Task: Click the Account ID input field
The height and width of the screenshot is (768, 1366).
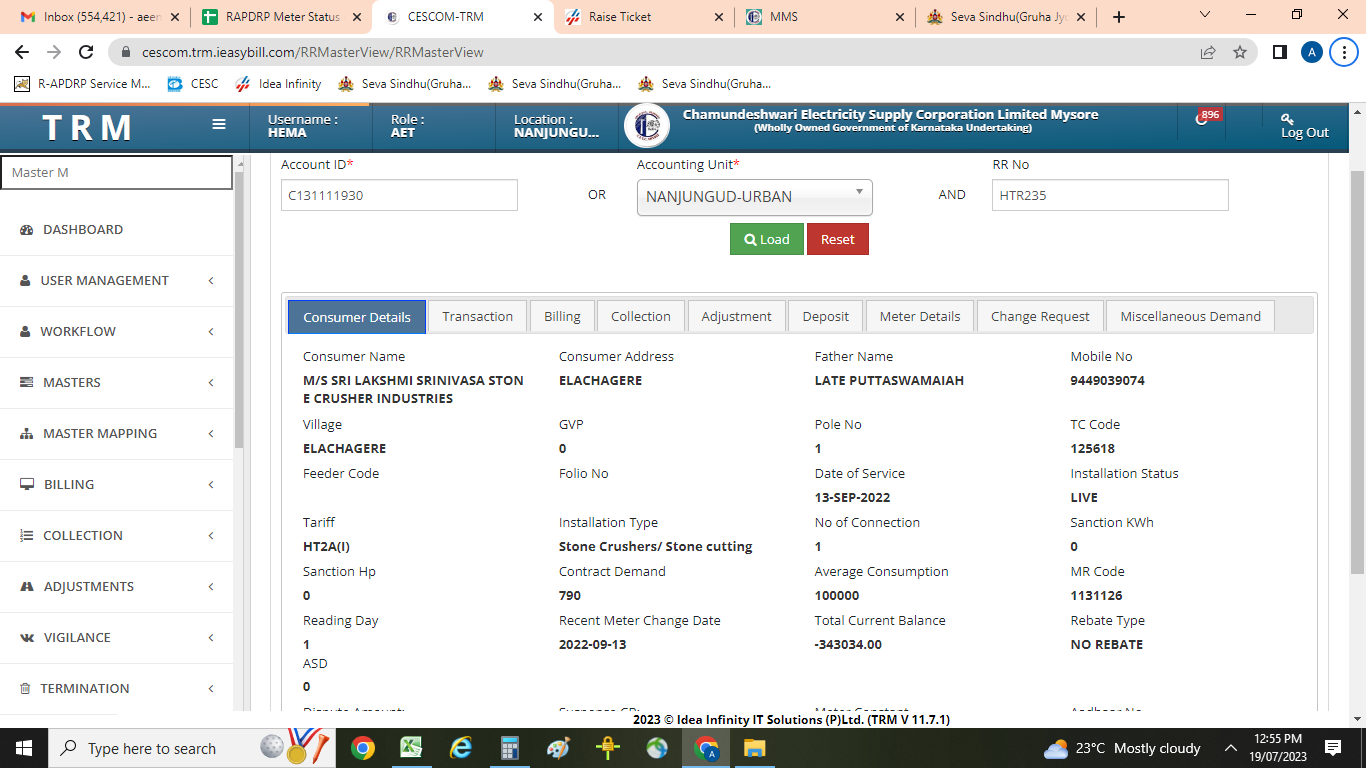Action: [399, 195]
